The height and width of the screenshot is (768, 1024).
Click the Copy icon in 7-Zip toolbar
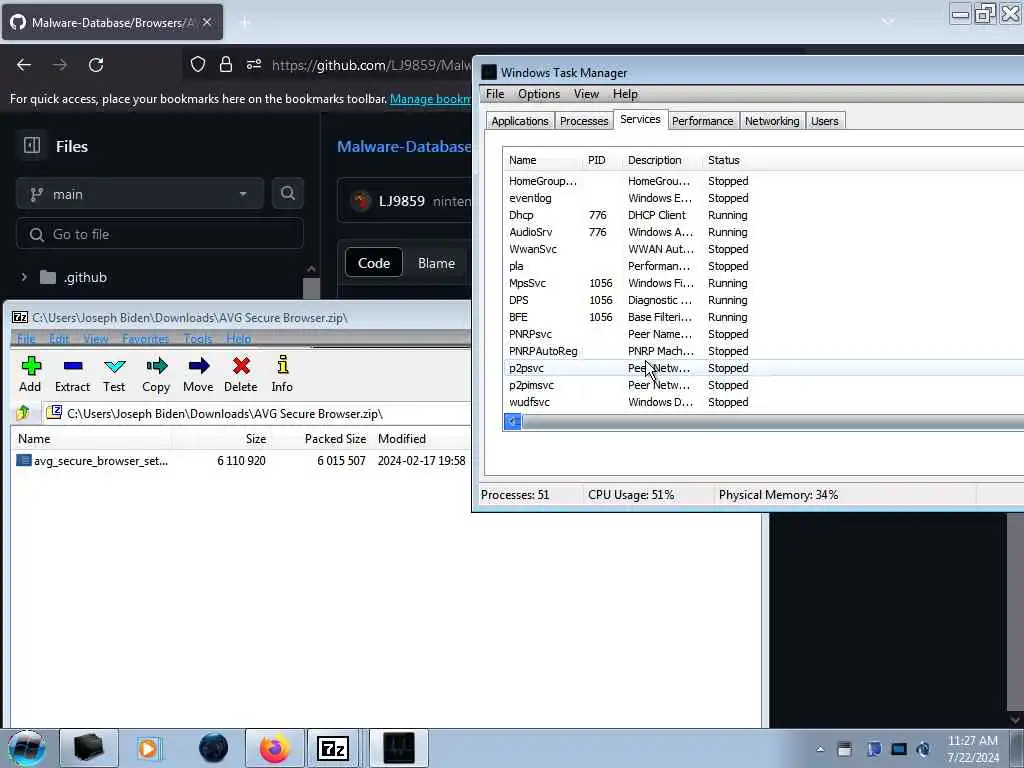pyautogui.click(x=156, y=374)
